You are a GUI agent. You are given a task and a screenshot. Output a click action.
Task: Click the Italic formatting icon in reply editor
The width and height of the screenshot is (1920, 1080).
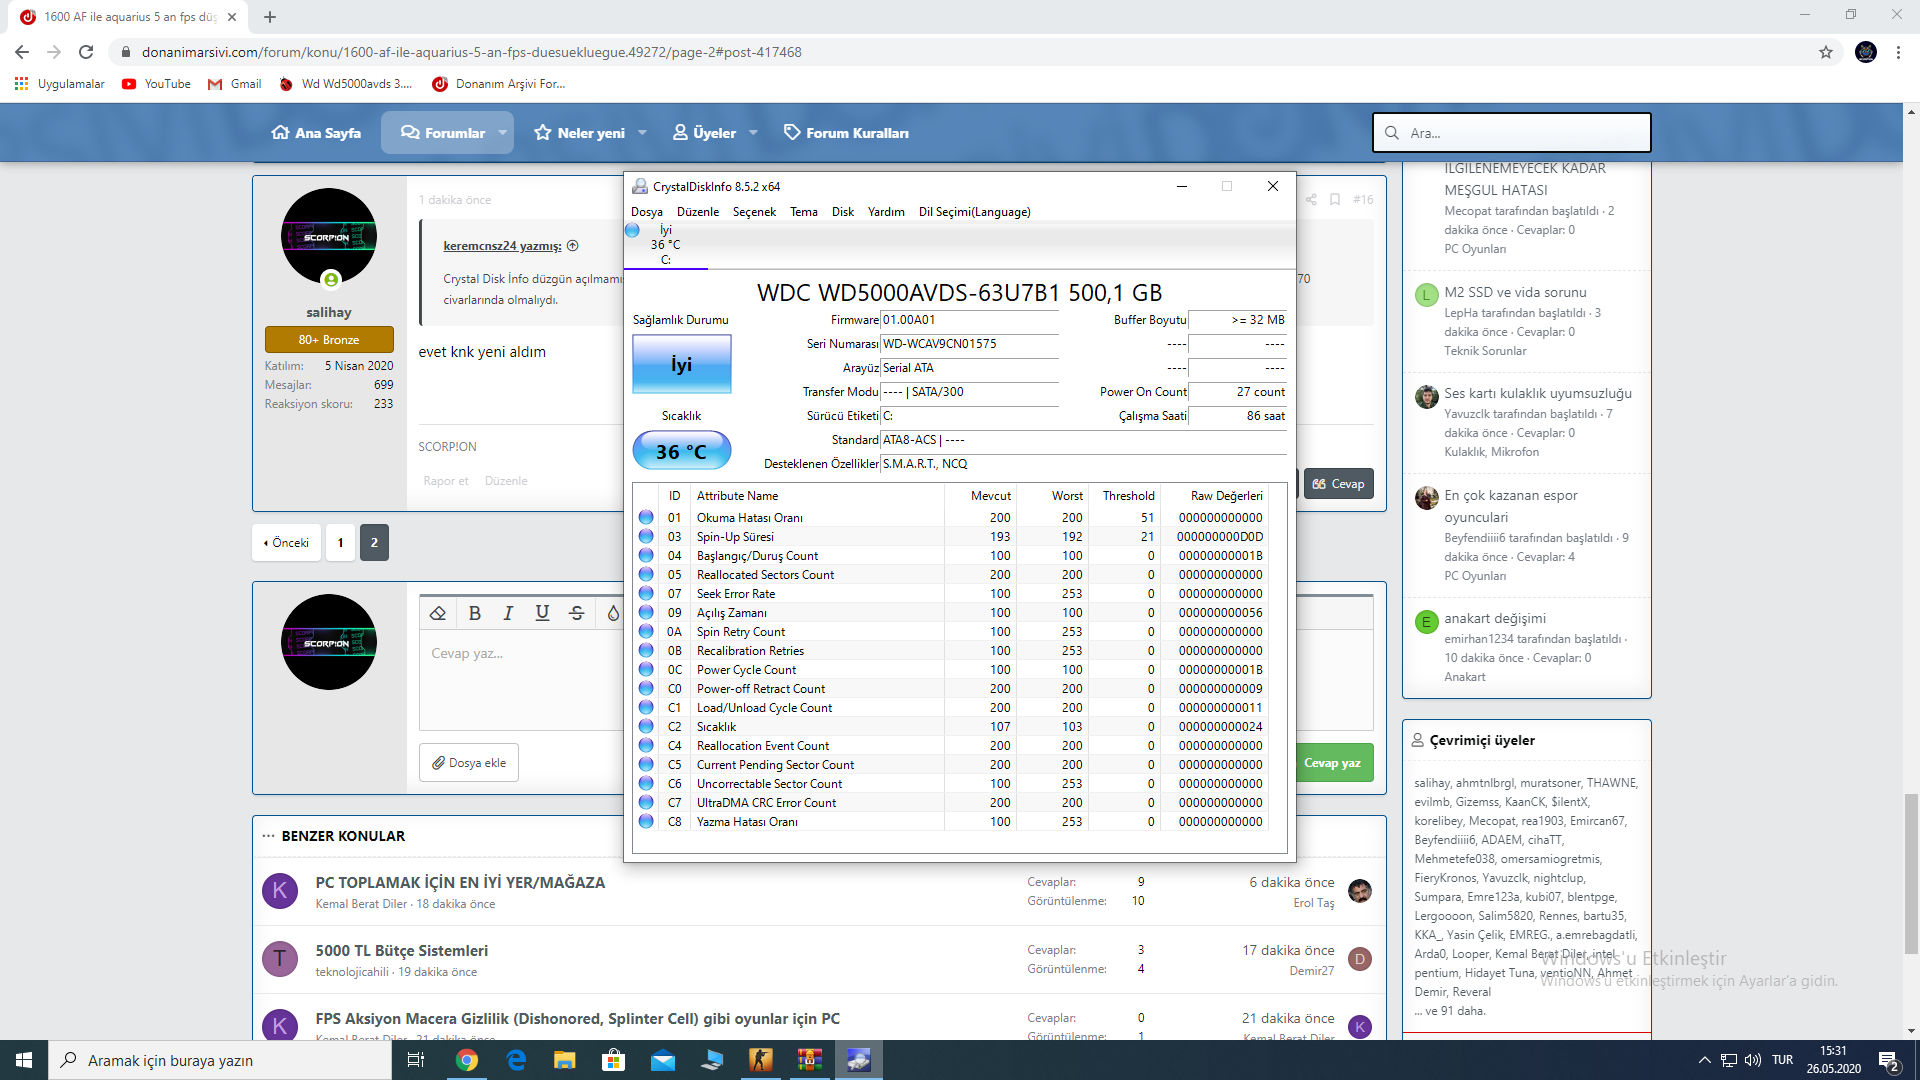pos(508,613)
